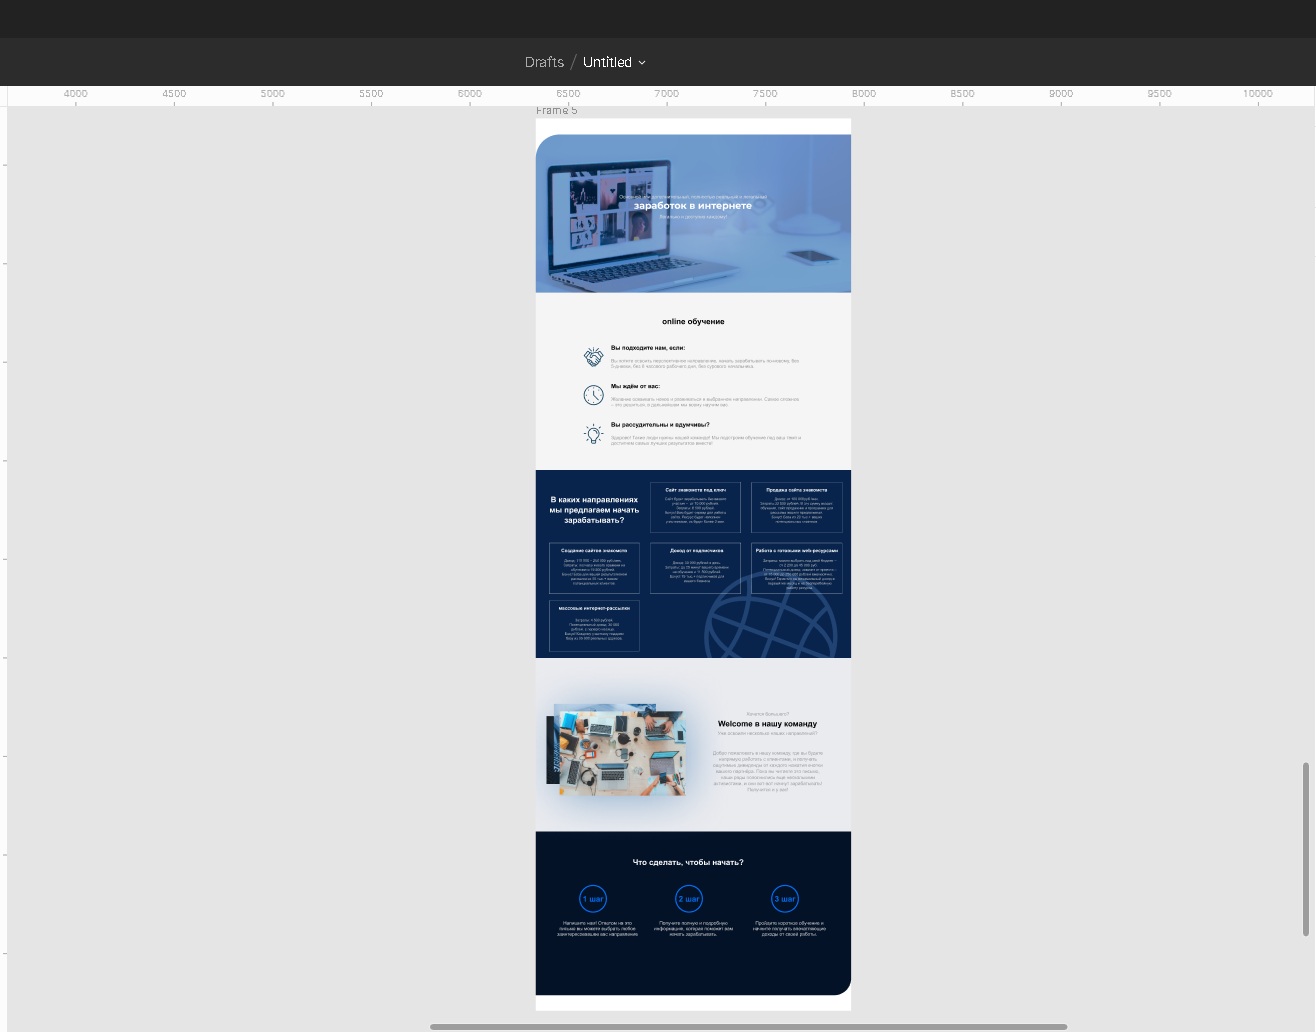This screenshot has width=1316, height=1032.
Task: Click the 6500 mark on the ruler
Action: click(x=568, y=94)
